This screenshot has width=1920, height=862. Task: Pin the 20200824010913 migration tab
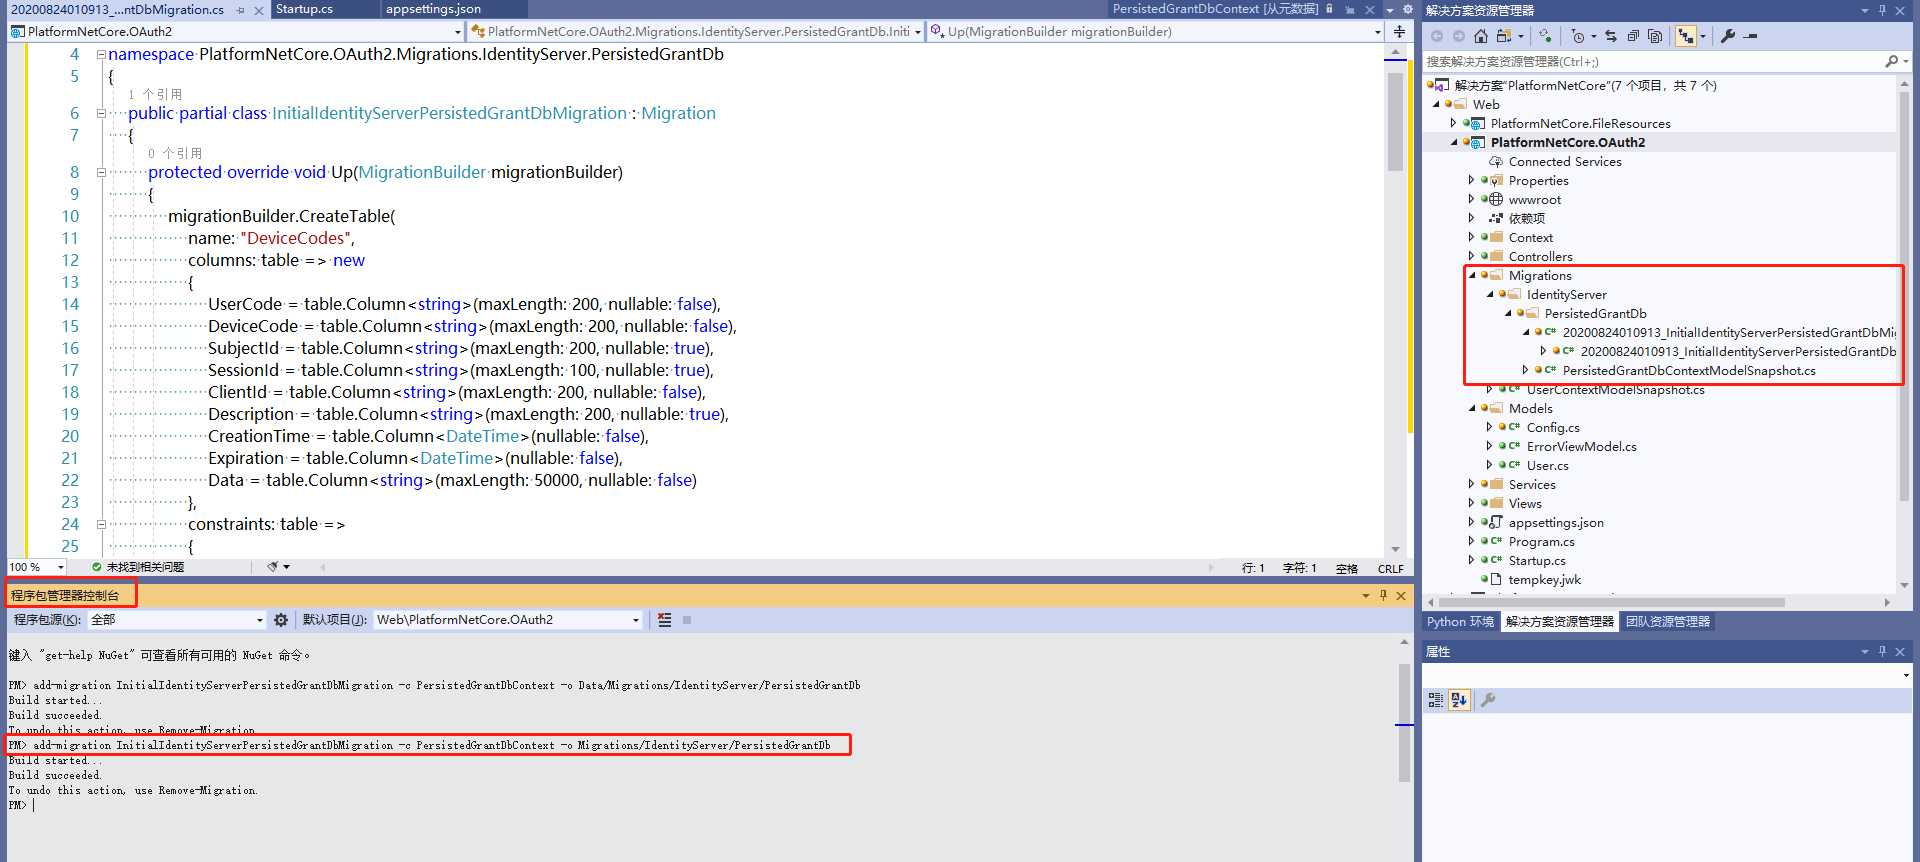point(241,10)
